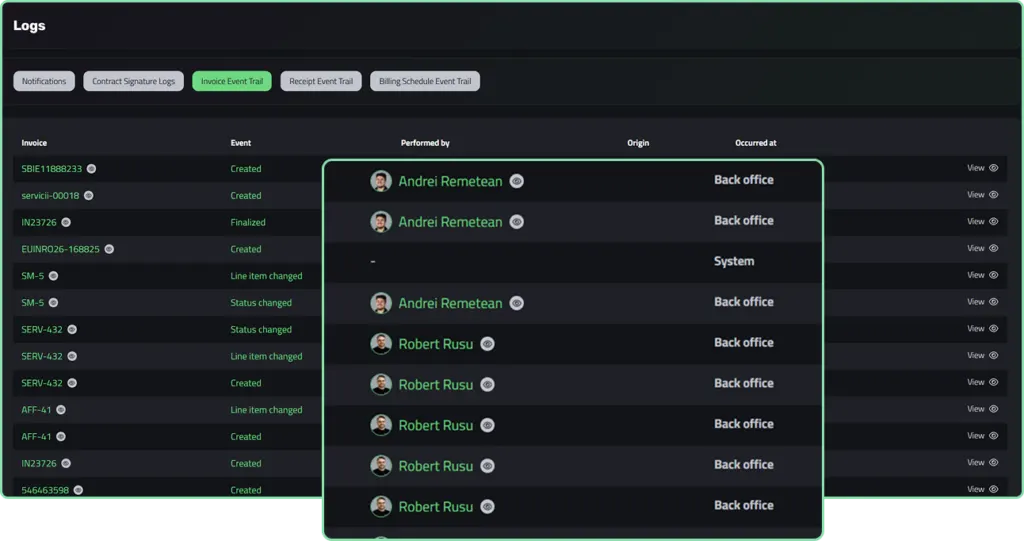
Task: Click the eye icon beside first Robert Rusu
Action: pyautogui.click(x=487, y=344)
